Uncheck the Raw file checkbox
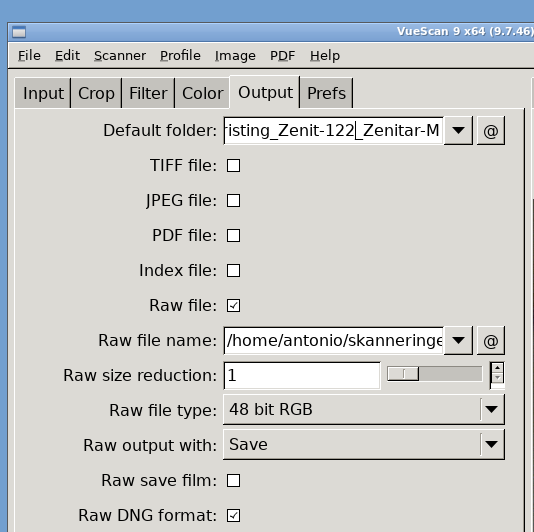Viewport: 534px width, 532px height. click(233, 306)
